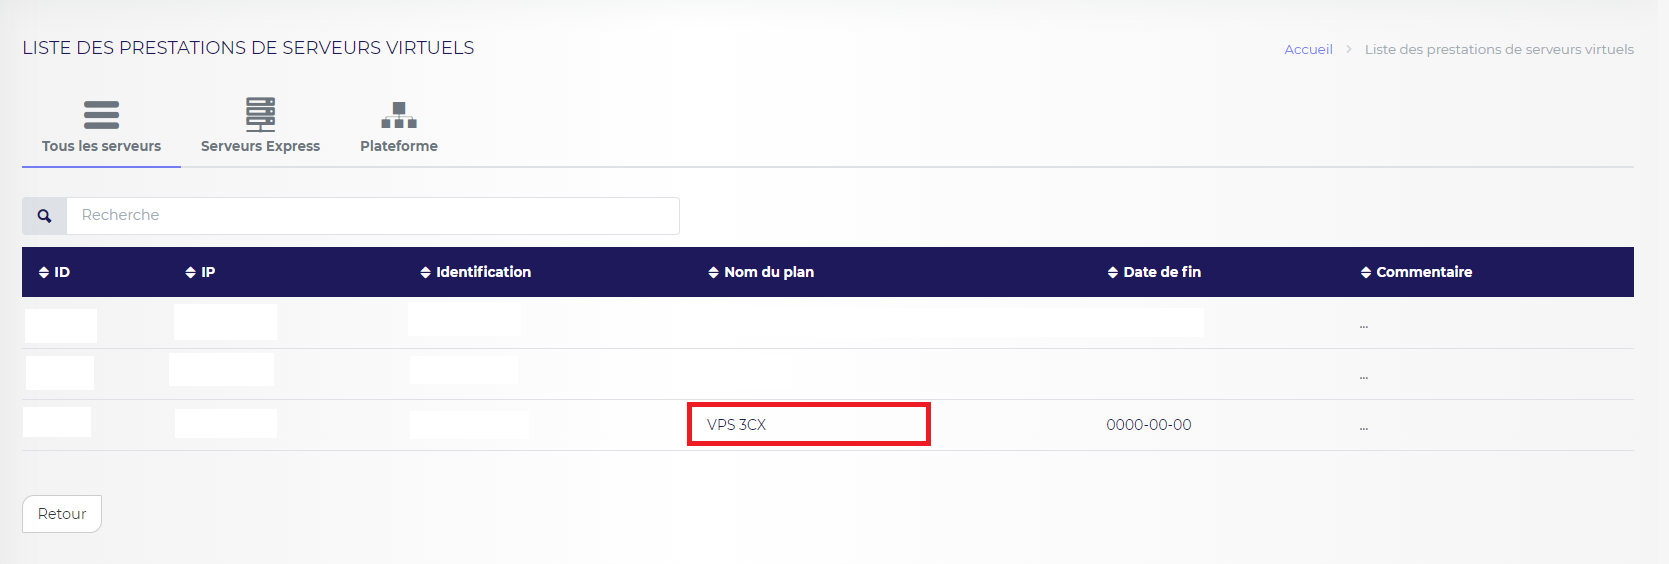Switch to the Serveurs Express tab label
This screenshot has width=1669, height=564.
click(260, 146)
